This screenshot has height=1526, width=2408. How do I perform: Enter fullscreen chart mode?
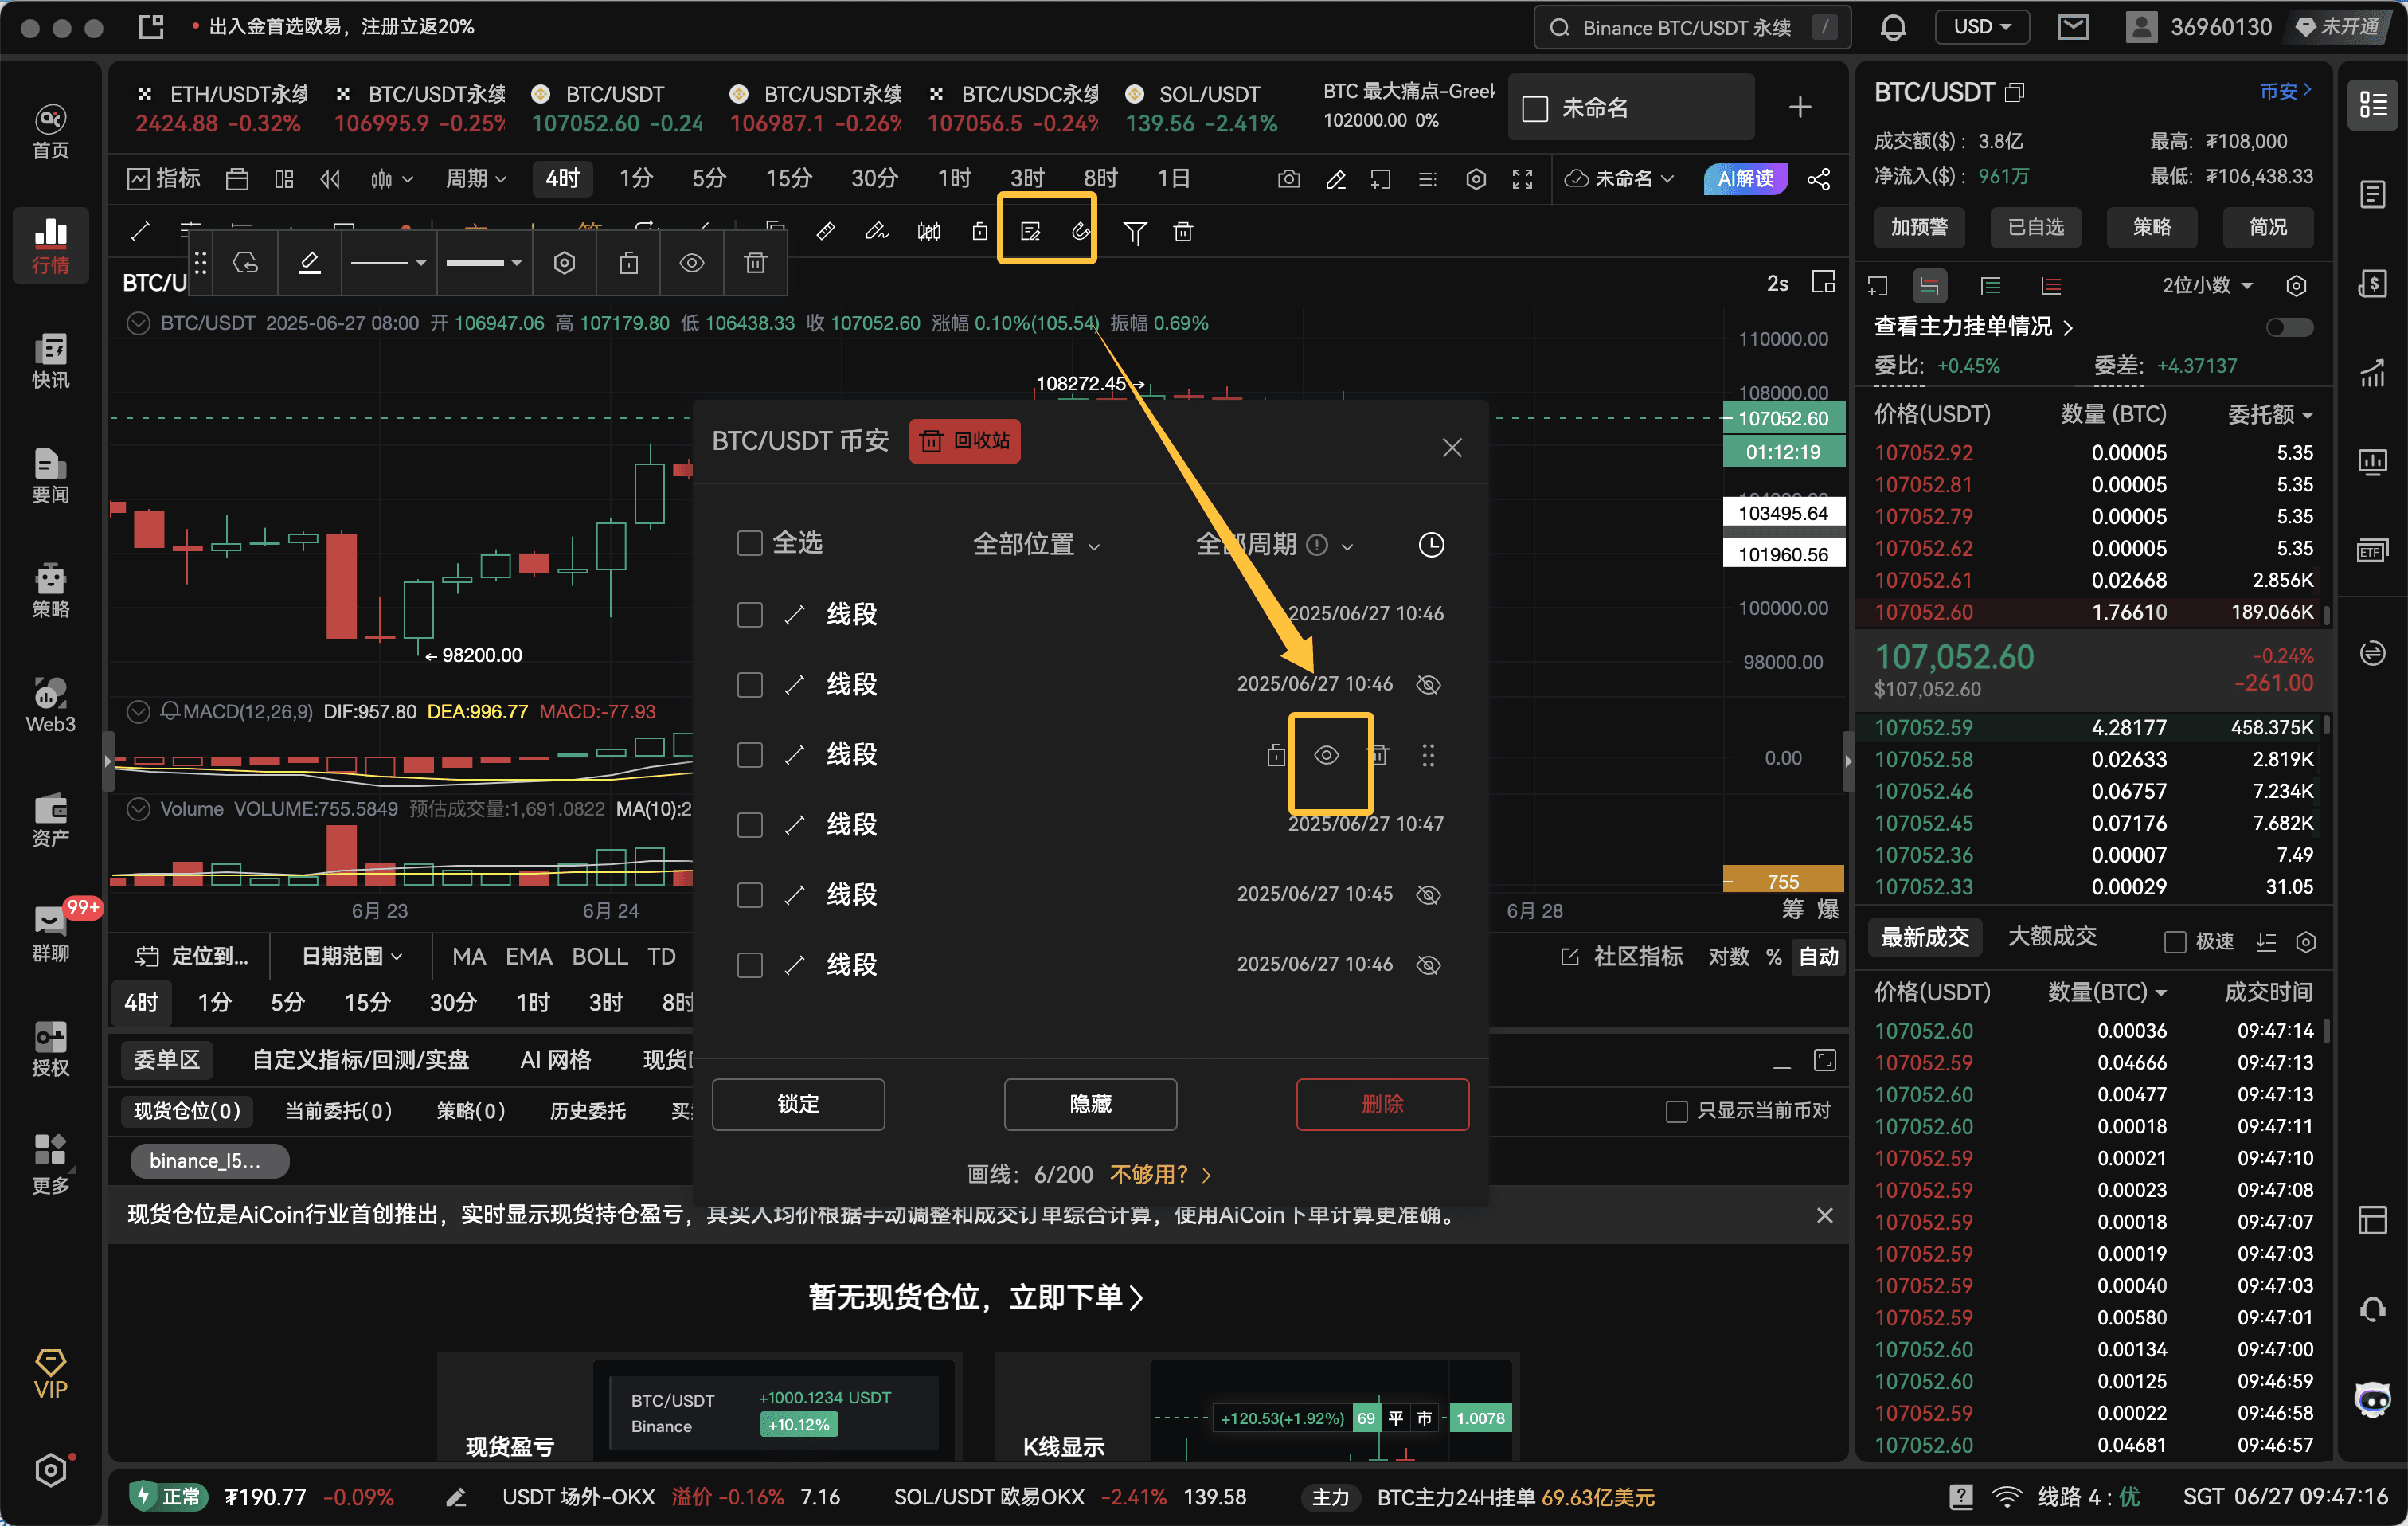[x=1522, y=179]
